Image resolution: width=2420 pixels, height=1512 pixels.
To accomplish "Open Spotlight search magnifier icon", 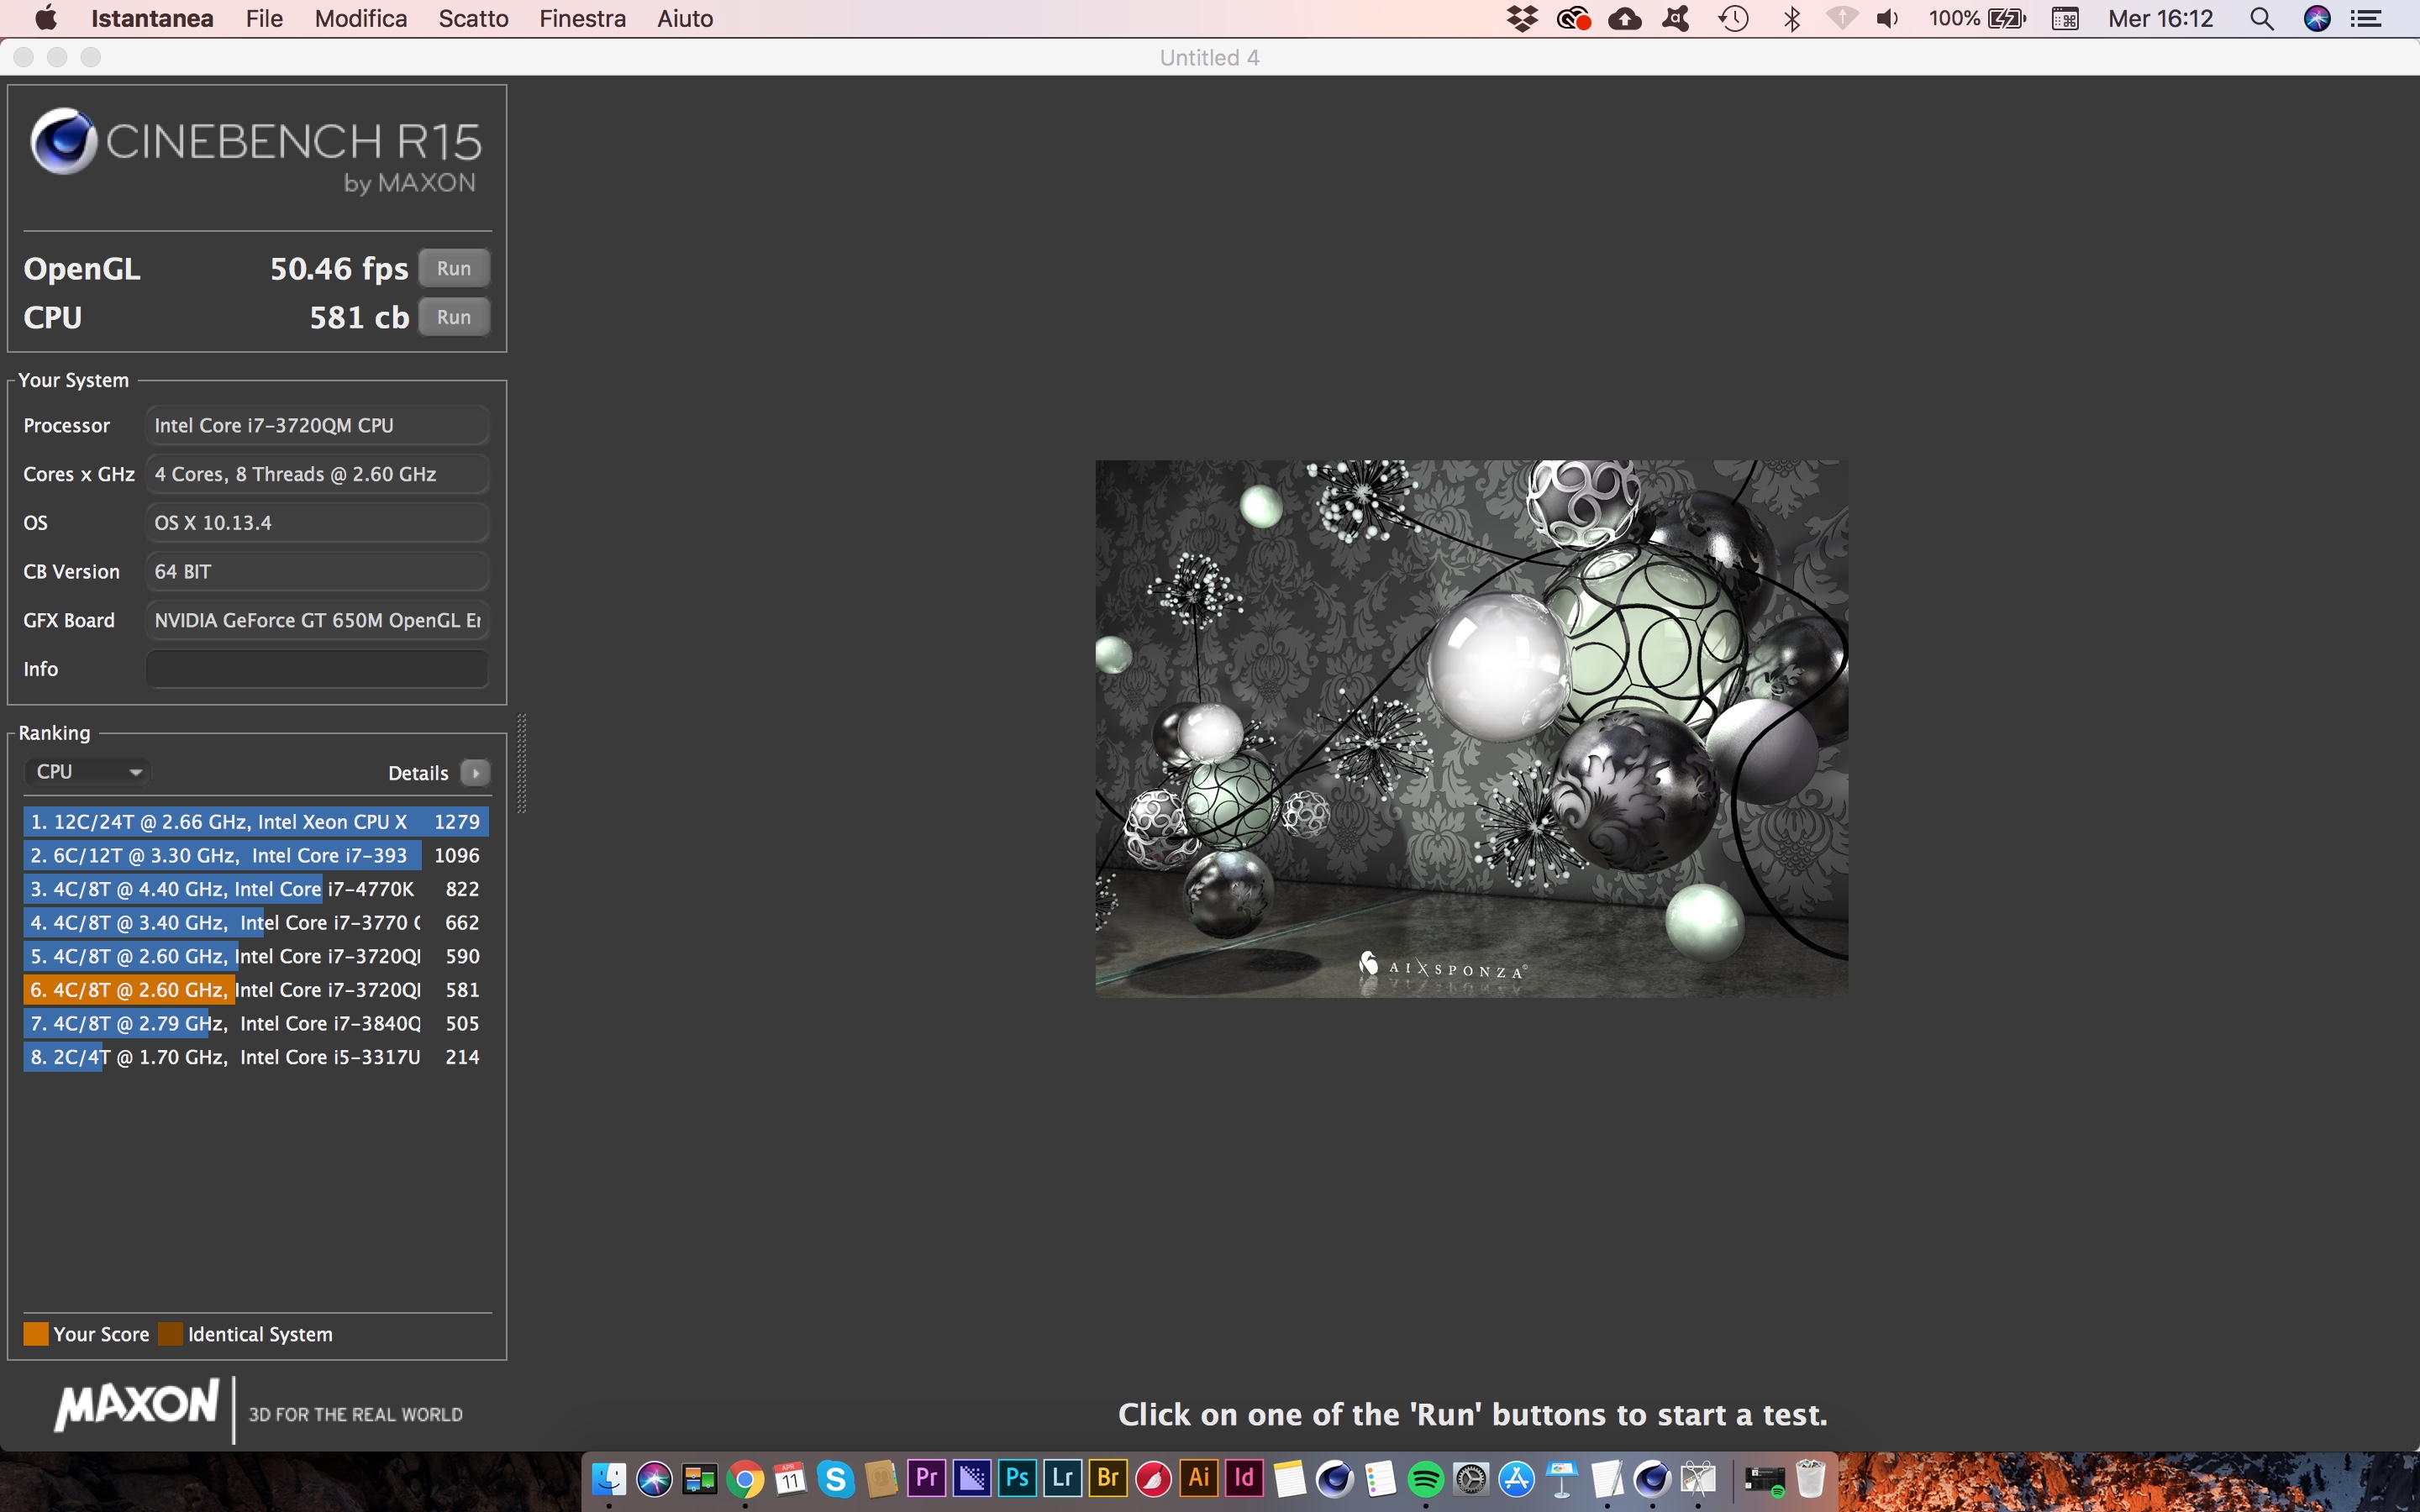I will click(x=2262, y=19).
